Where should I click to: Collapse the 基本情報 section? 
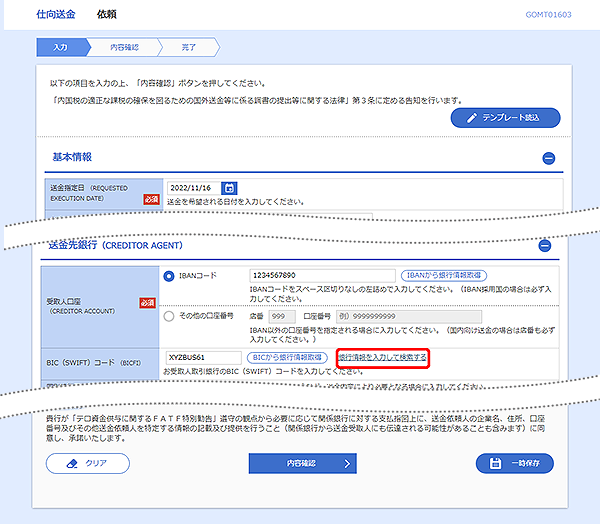[549, 158]
